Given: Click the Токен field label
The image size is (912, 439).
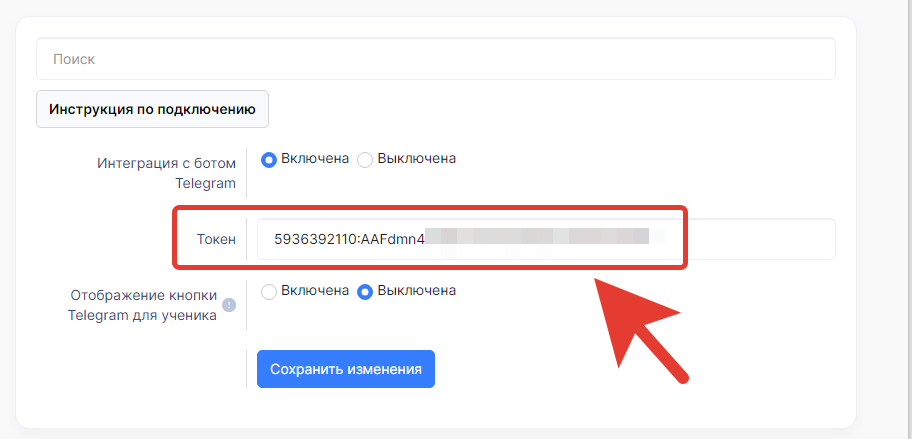Looking at the screenshot, I should click(x=216, y=239).
